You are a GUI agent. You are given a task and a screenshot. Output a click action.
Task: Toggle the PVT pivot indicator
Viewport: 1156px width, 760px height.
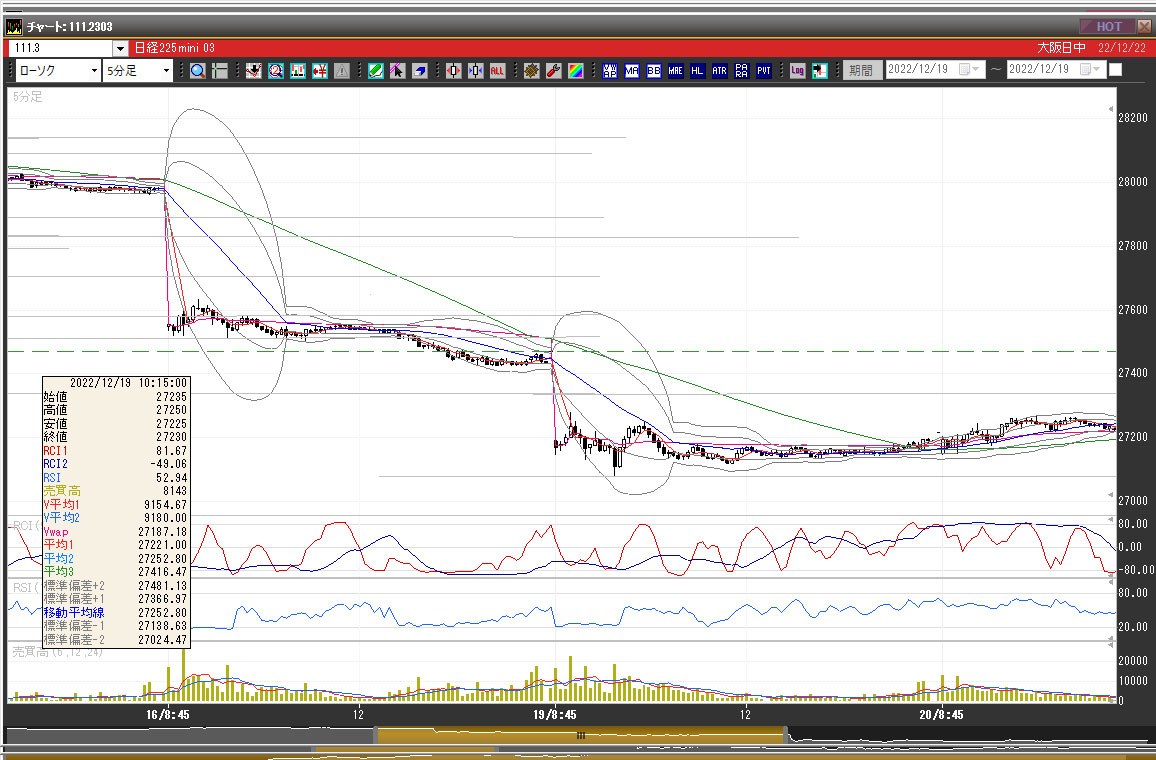coord(764,71)
